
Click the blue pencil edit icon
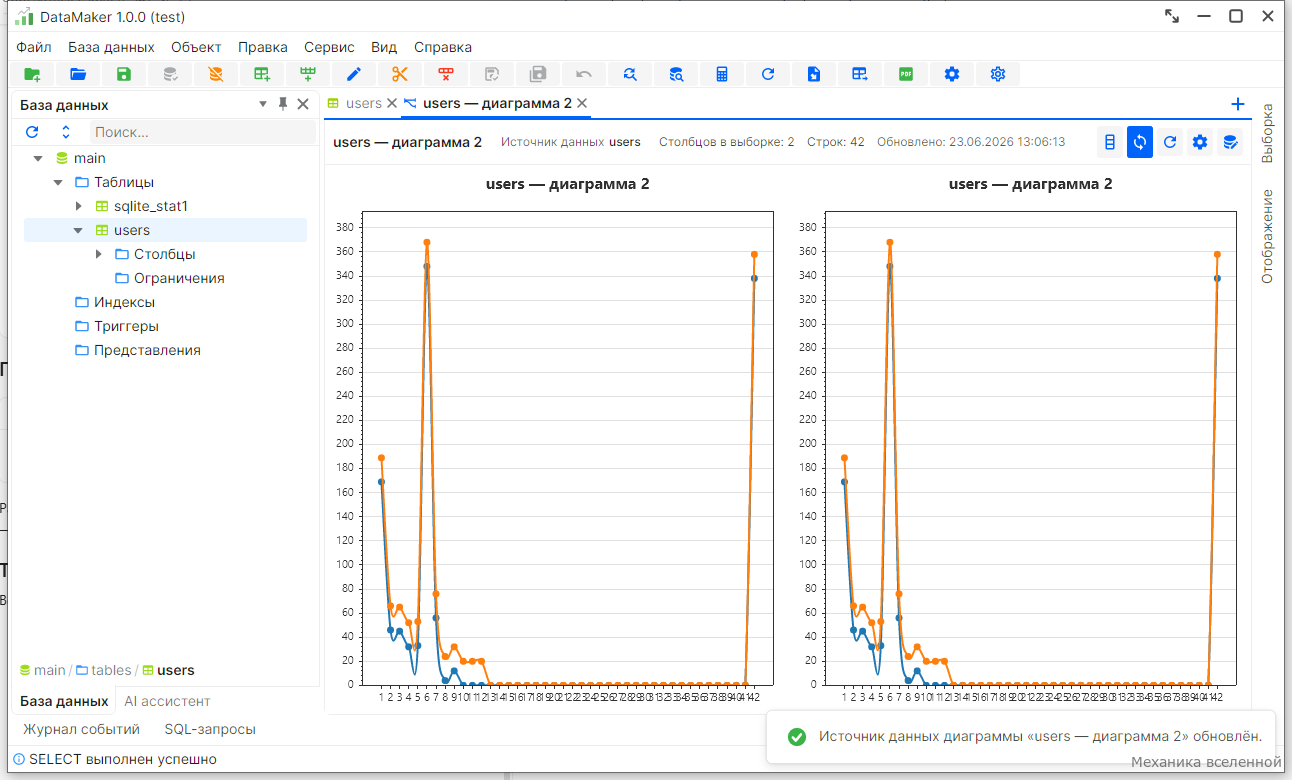354,74
